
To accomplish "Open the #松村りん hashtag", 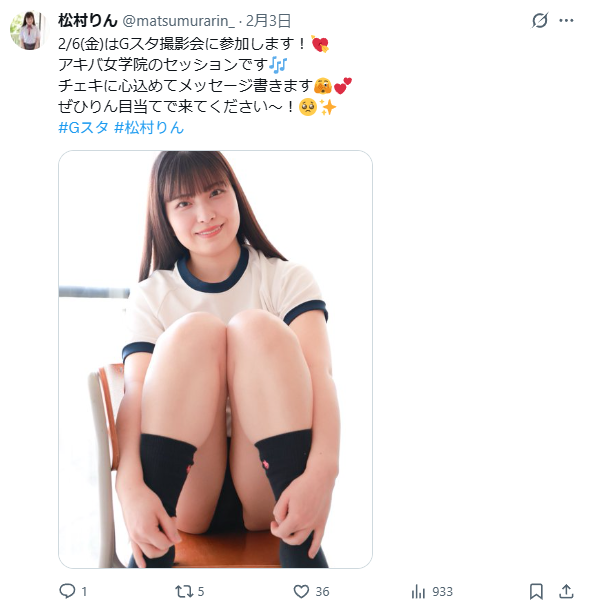I will pyautogui.click(x=149, y=127).
